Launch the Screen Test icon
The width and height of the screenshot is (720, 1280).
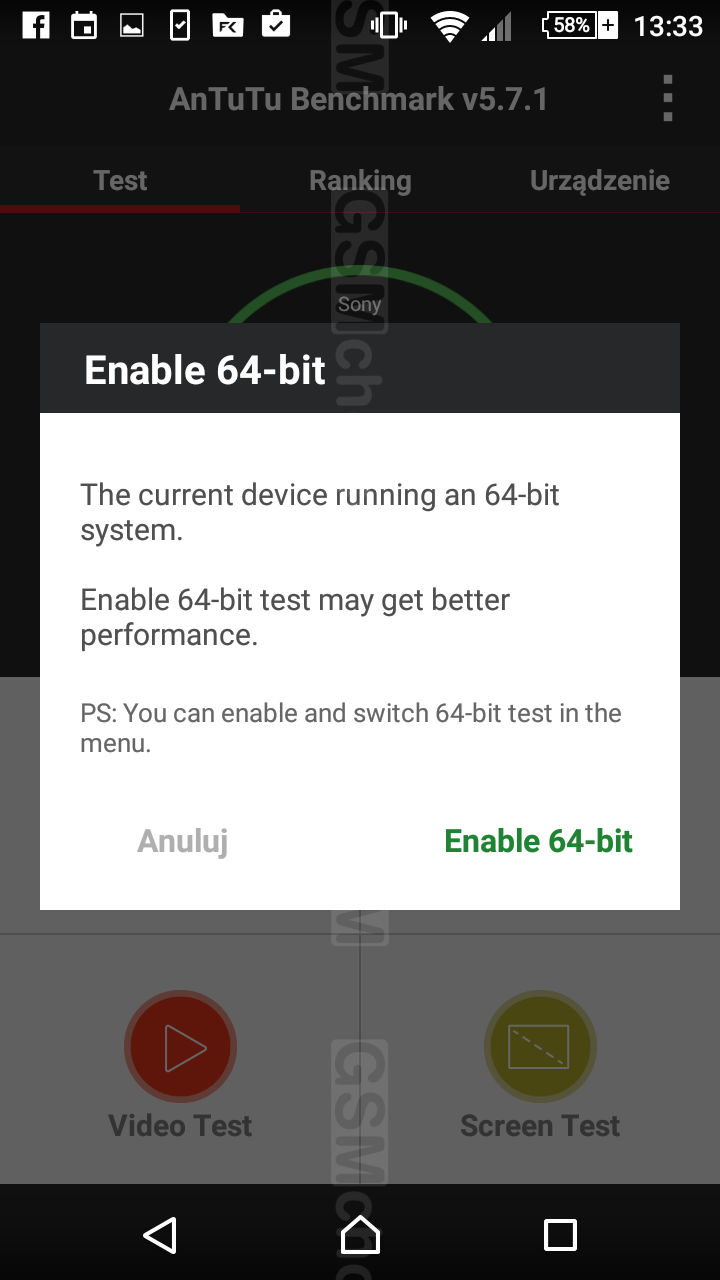point(540,1047)
